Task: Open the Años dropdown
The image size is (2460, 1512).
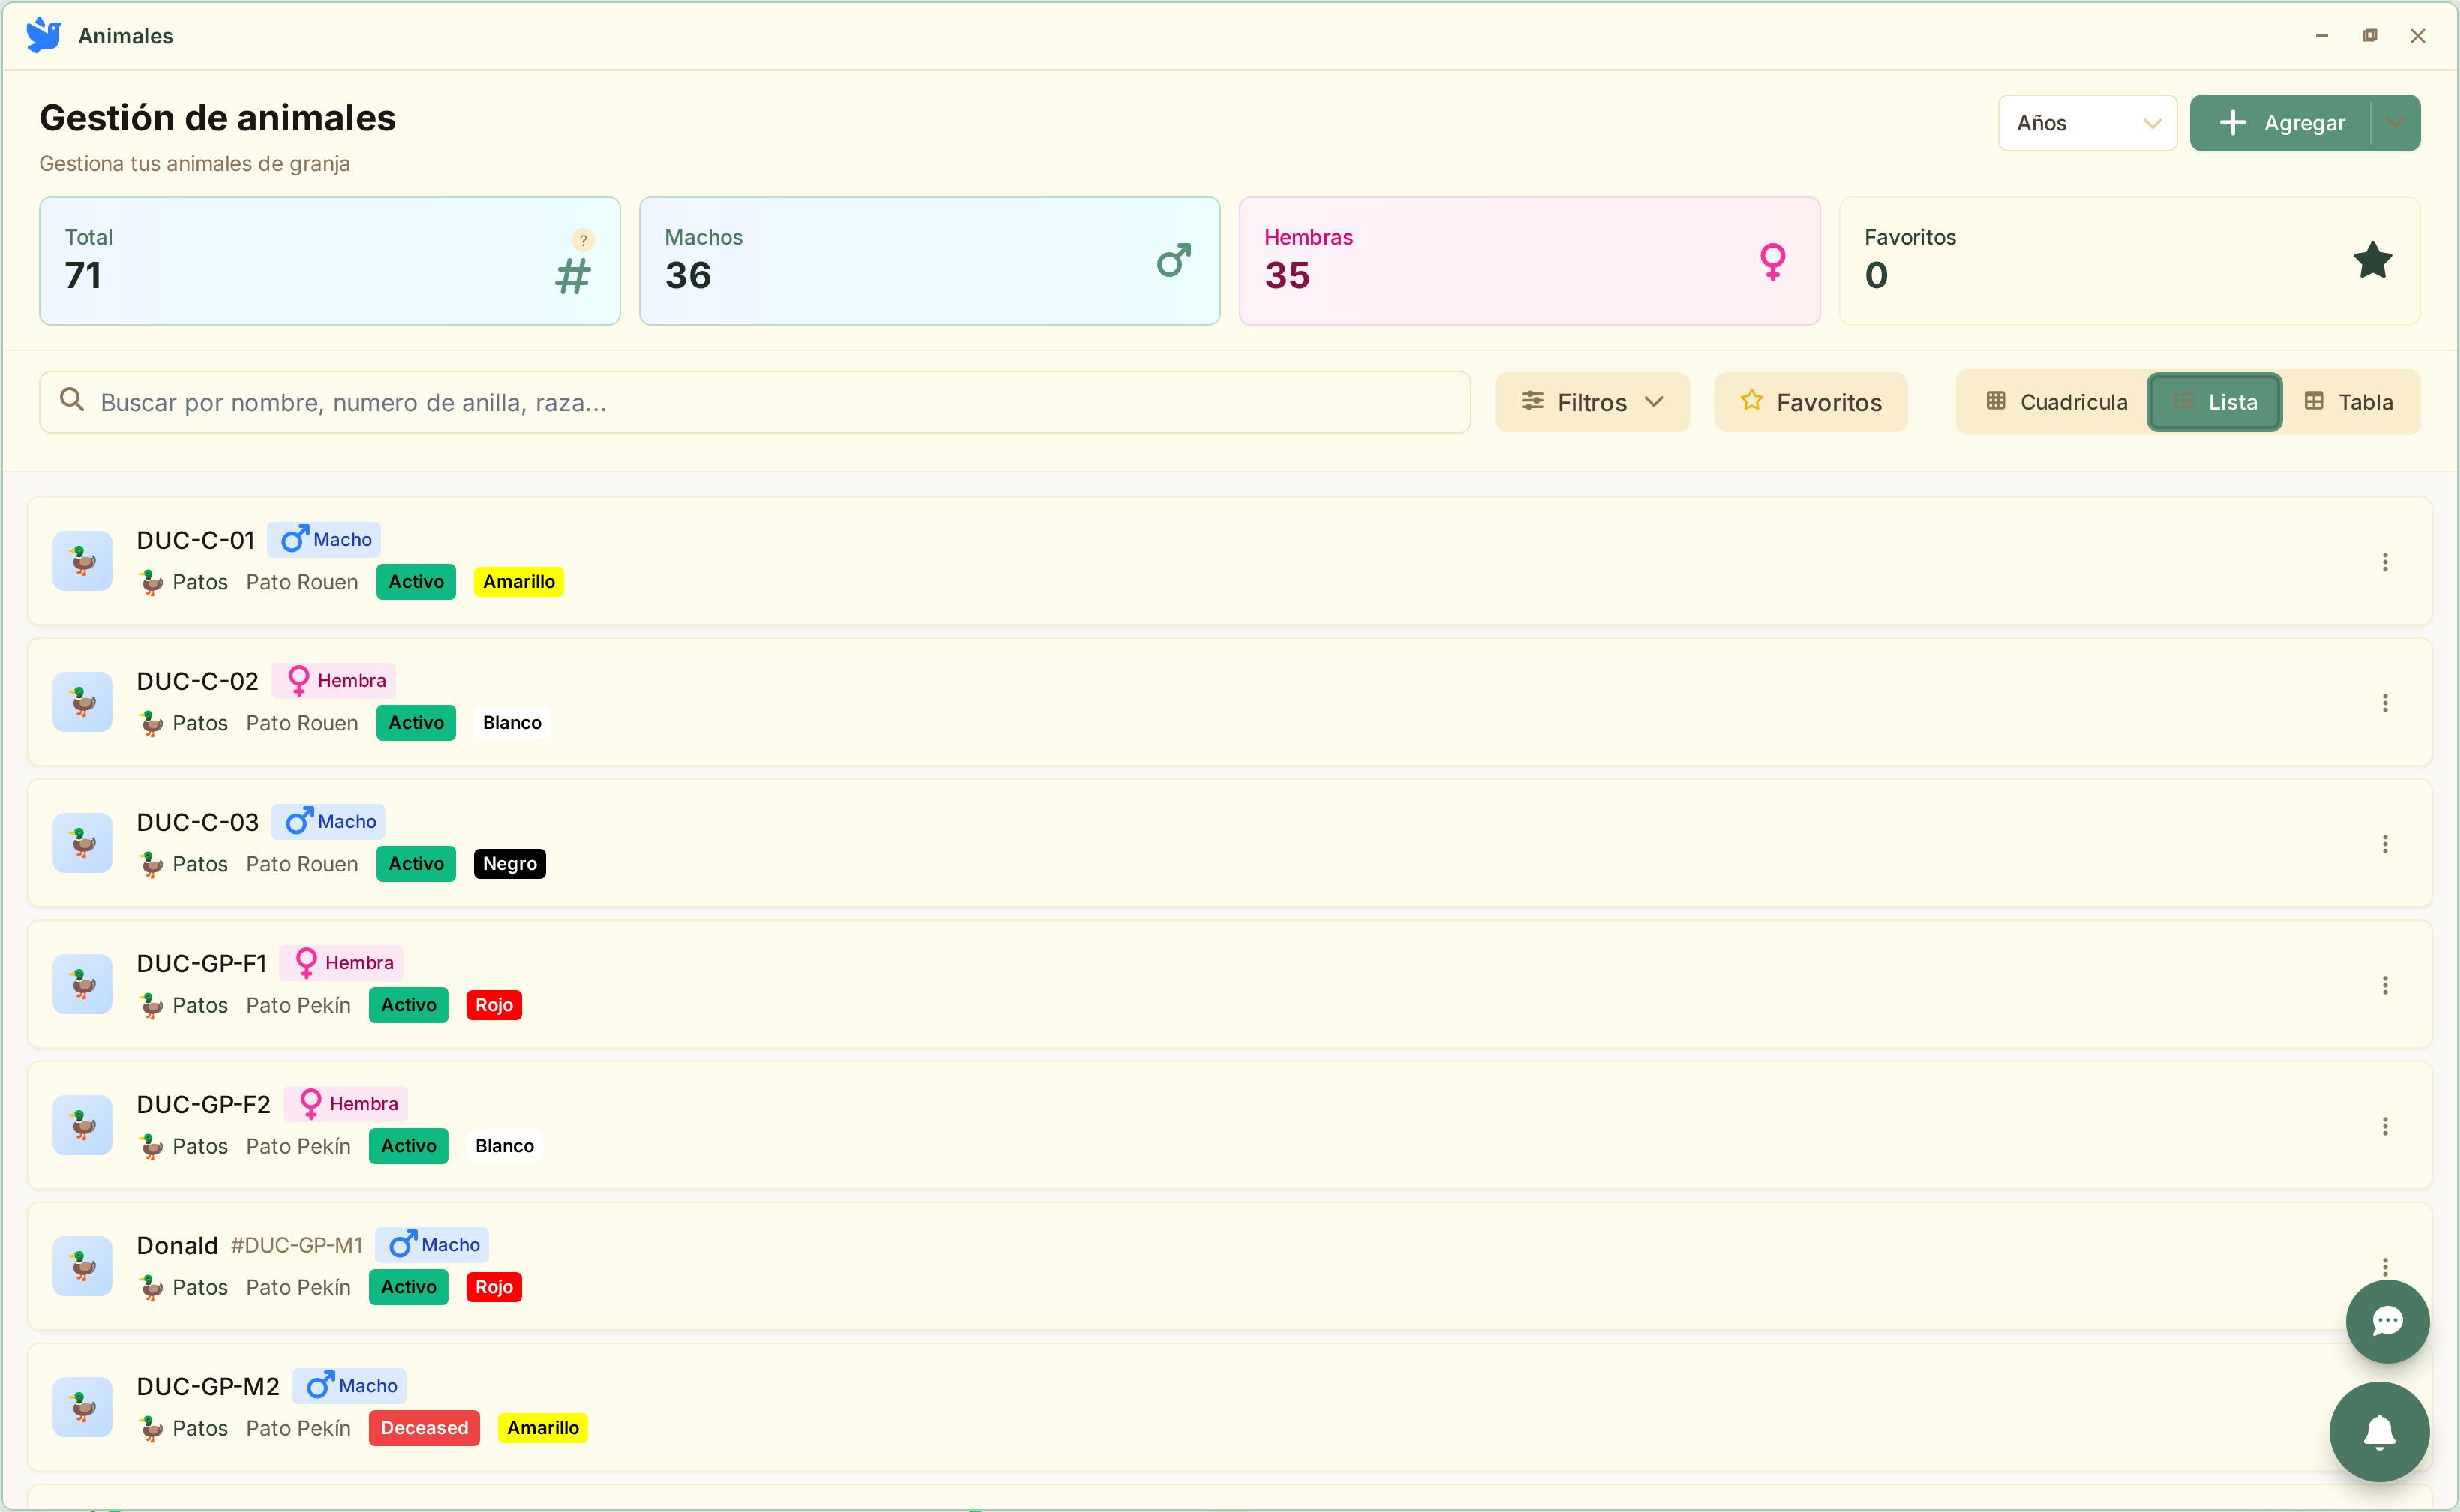Action: tap(2087, 123)
